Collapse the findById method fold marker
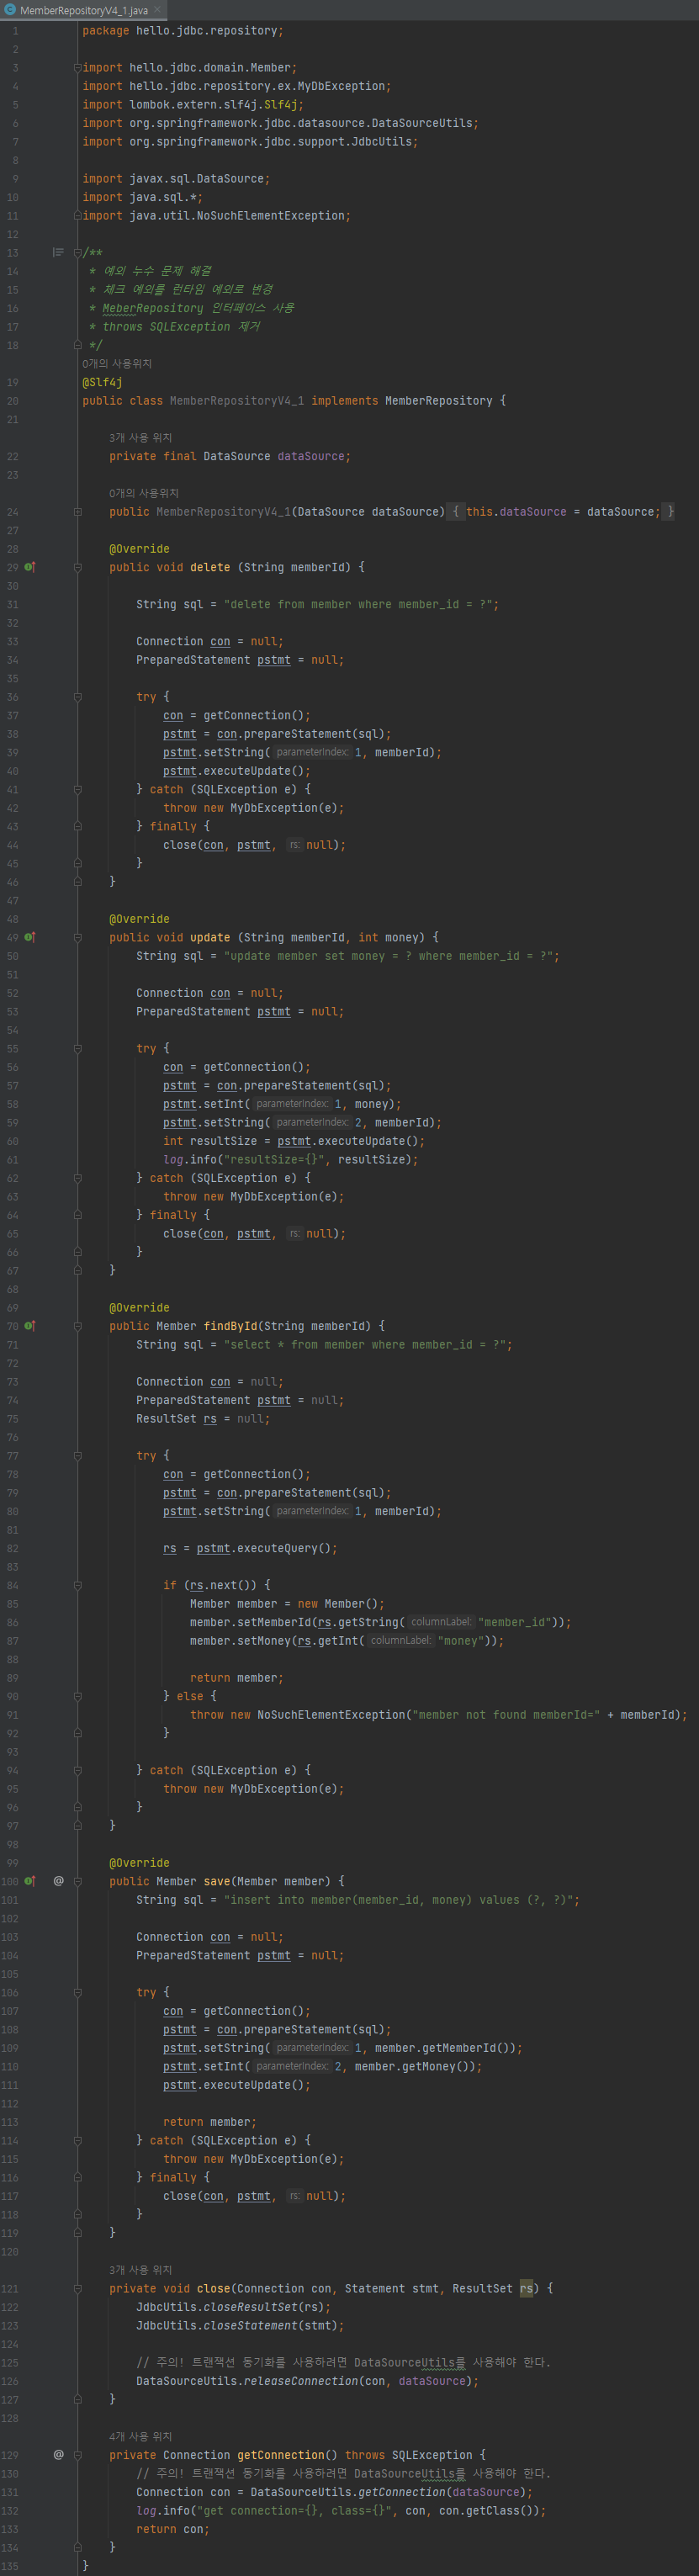The image size is (699, 2576). tap(77, 1326)
